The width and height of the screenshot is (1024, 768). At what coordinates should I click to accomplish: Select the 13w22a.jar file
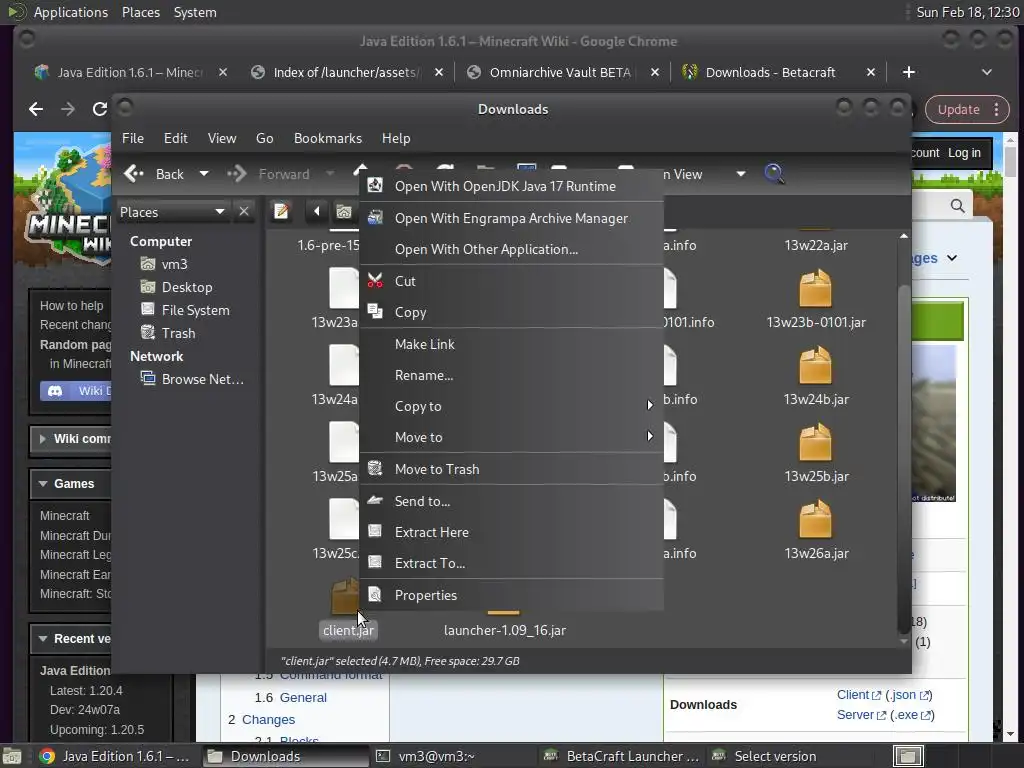(x=816, y=246)
